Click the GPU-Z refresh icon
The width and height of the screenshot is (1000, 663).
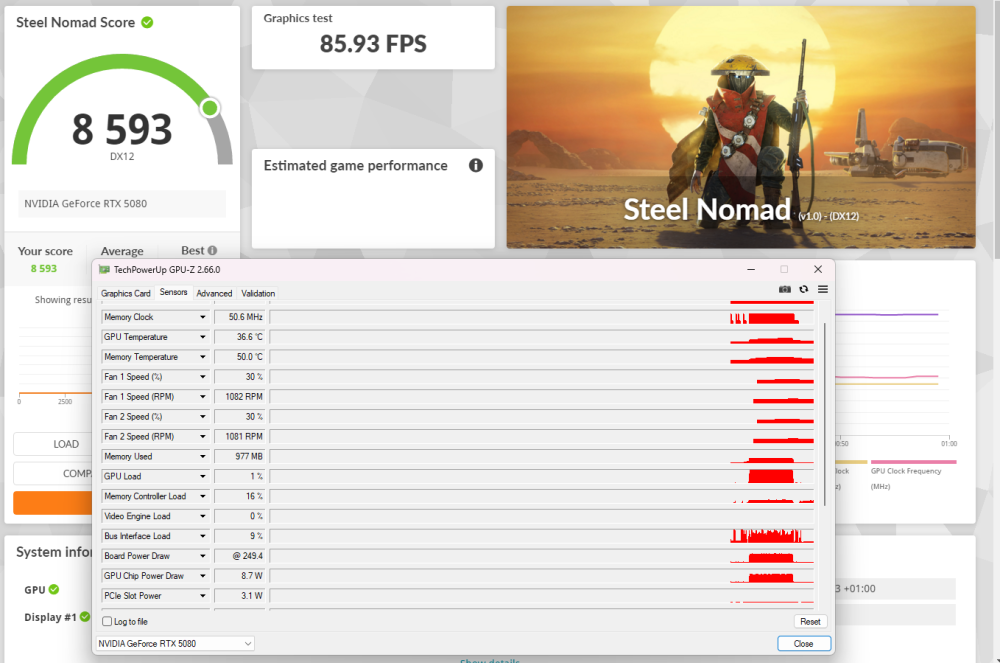pyautogui.click(x=804, y=289)
